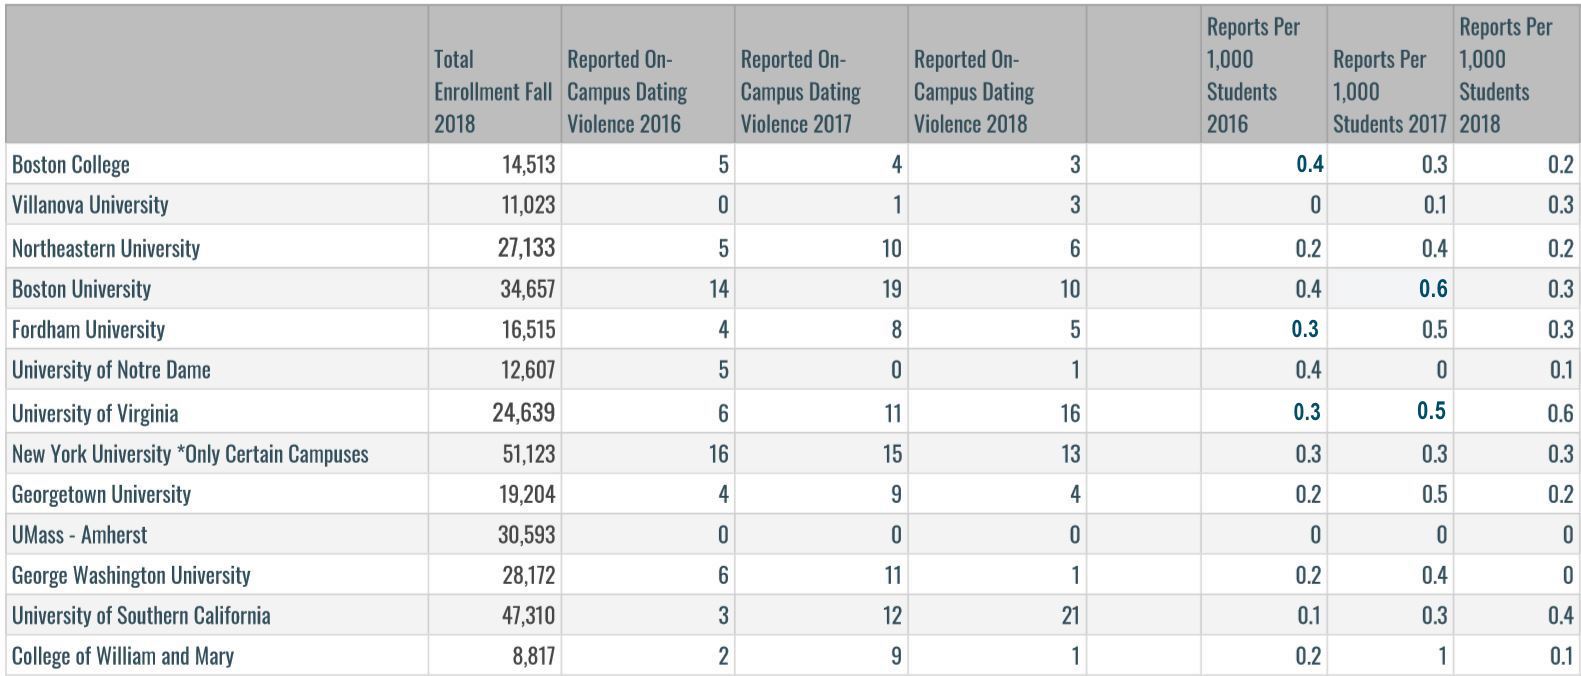This screenshot has width=1581, height=676.
Task: Click University of Southern California's 2016 rate 0.1
Action: click(x=1308, y=615)
